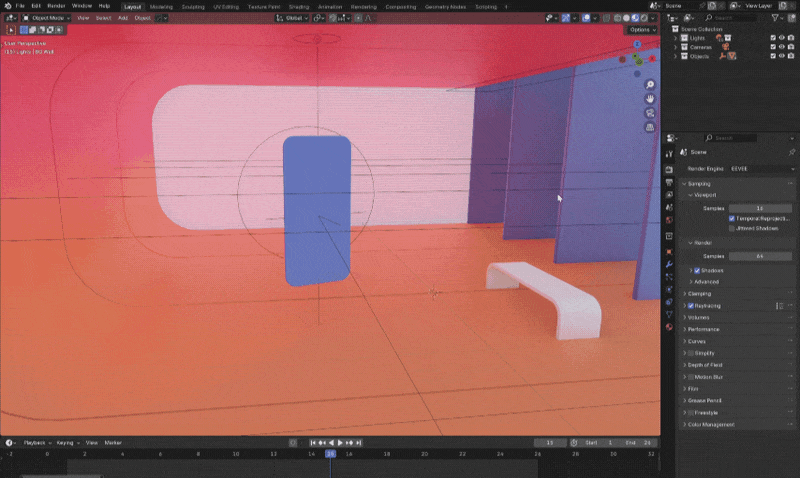Toggle the camera view icon
The image size is (800, 478).
click(x=650, y=113)
